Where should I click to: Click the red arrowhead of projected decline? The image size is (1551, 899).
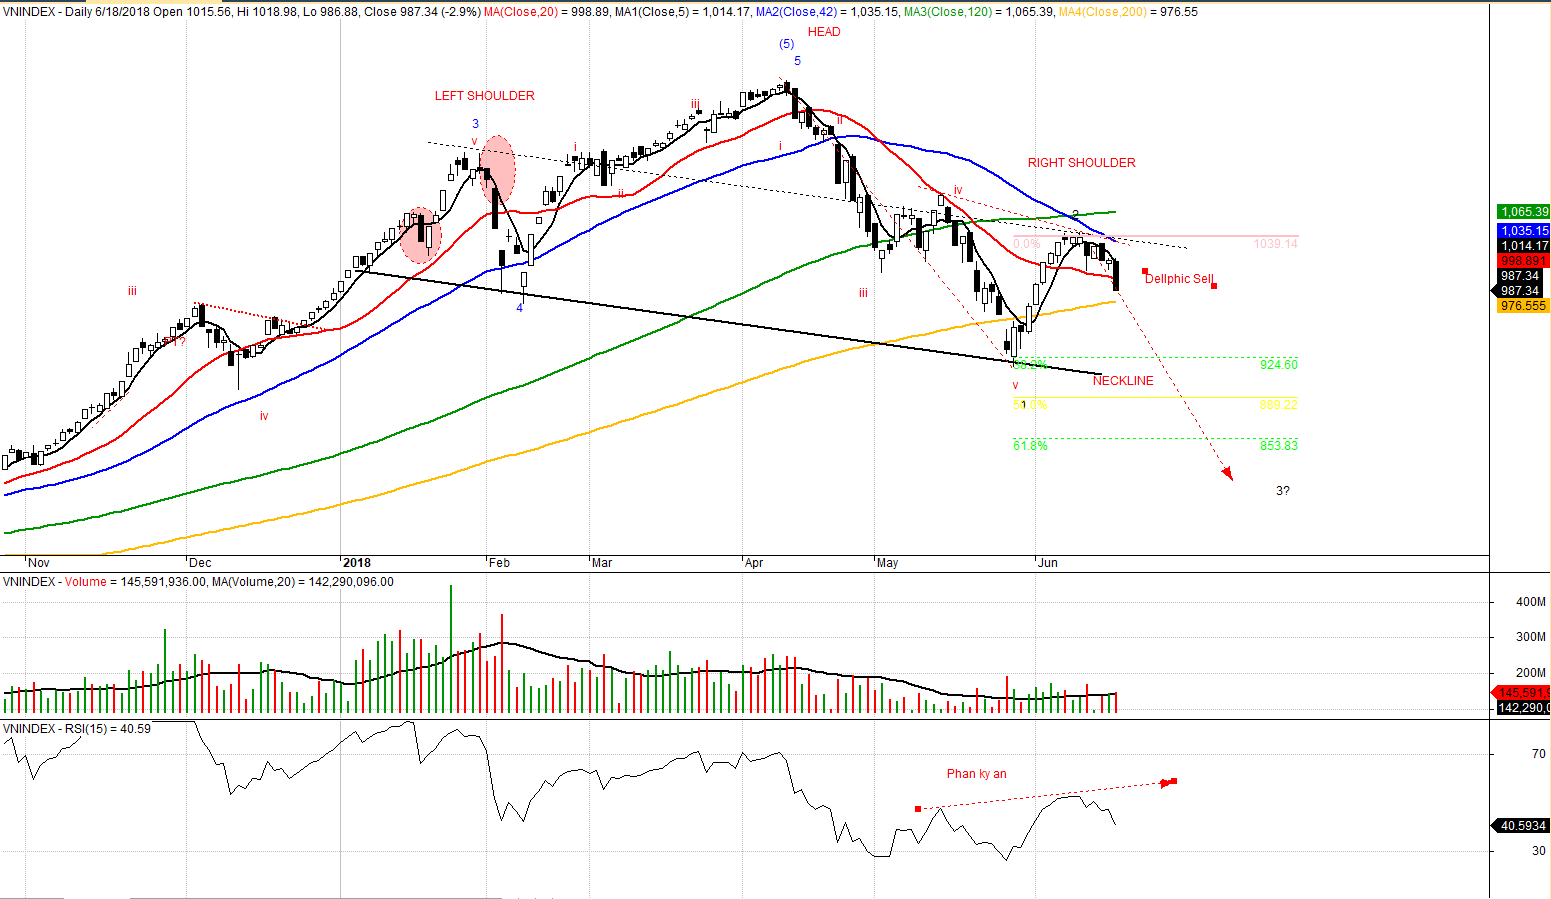1227,475
